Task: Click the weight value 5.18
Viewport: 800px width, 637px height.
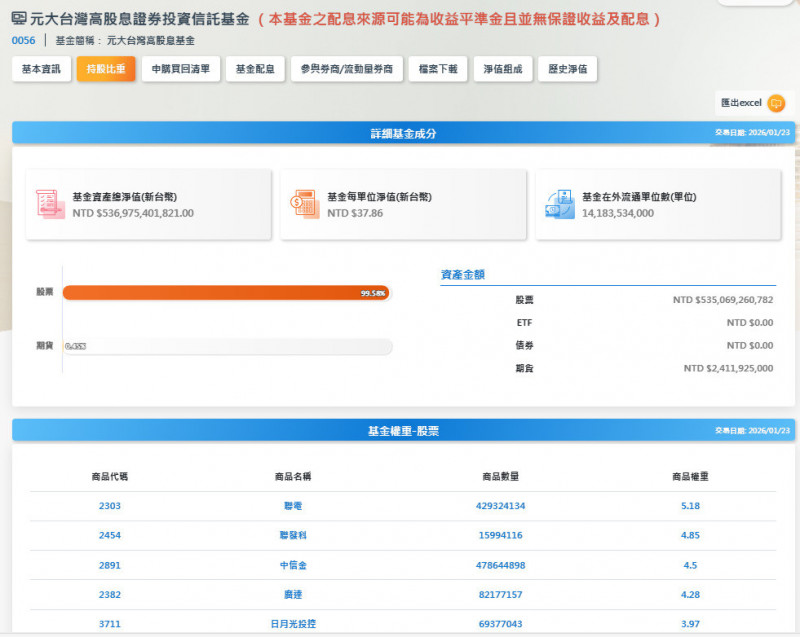Action: [x=690, y=506]
